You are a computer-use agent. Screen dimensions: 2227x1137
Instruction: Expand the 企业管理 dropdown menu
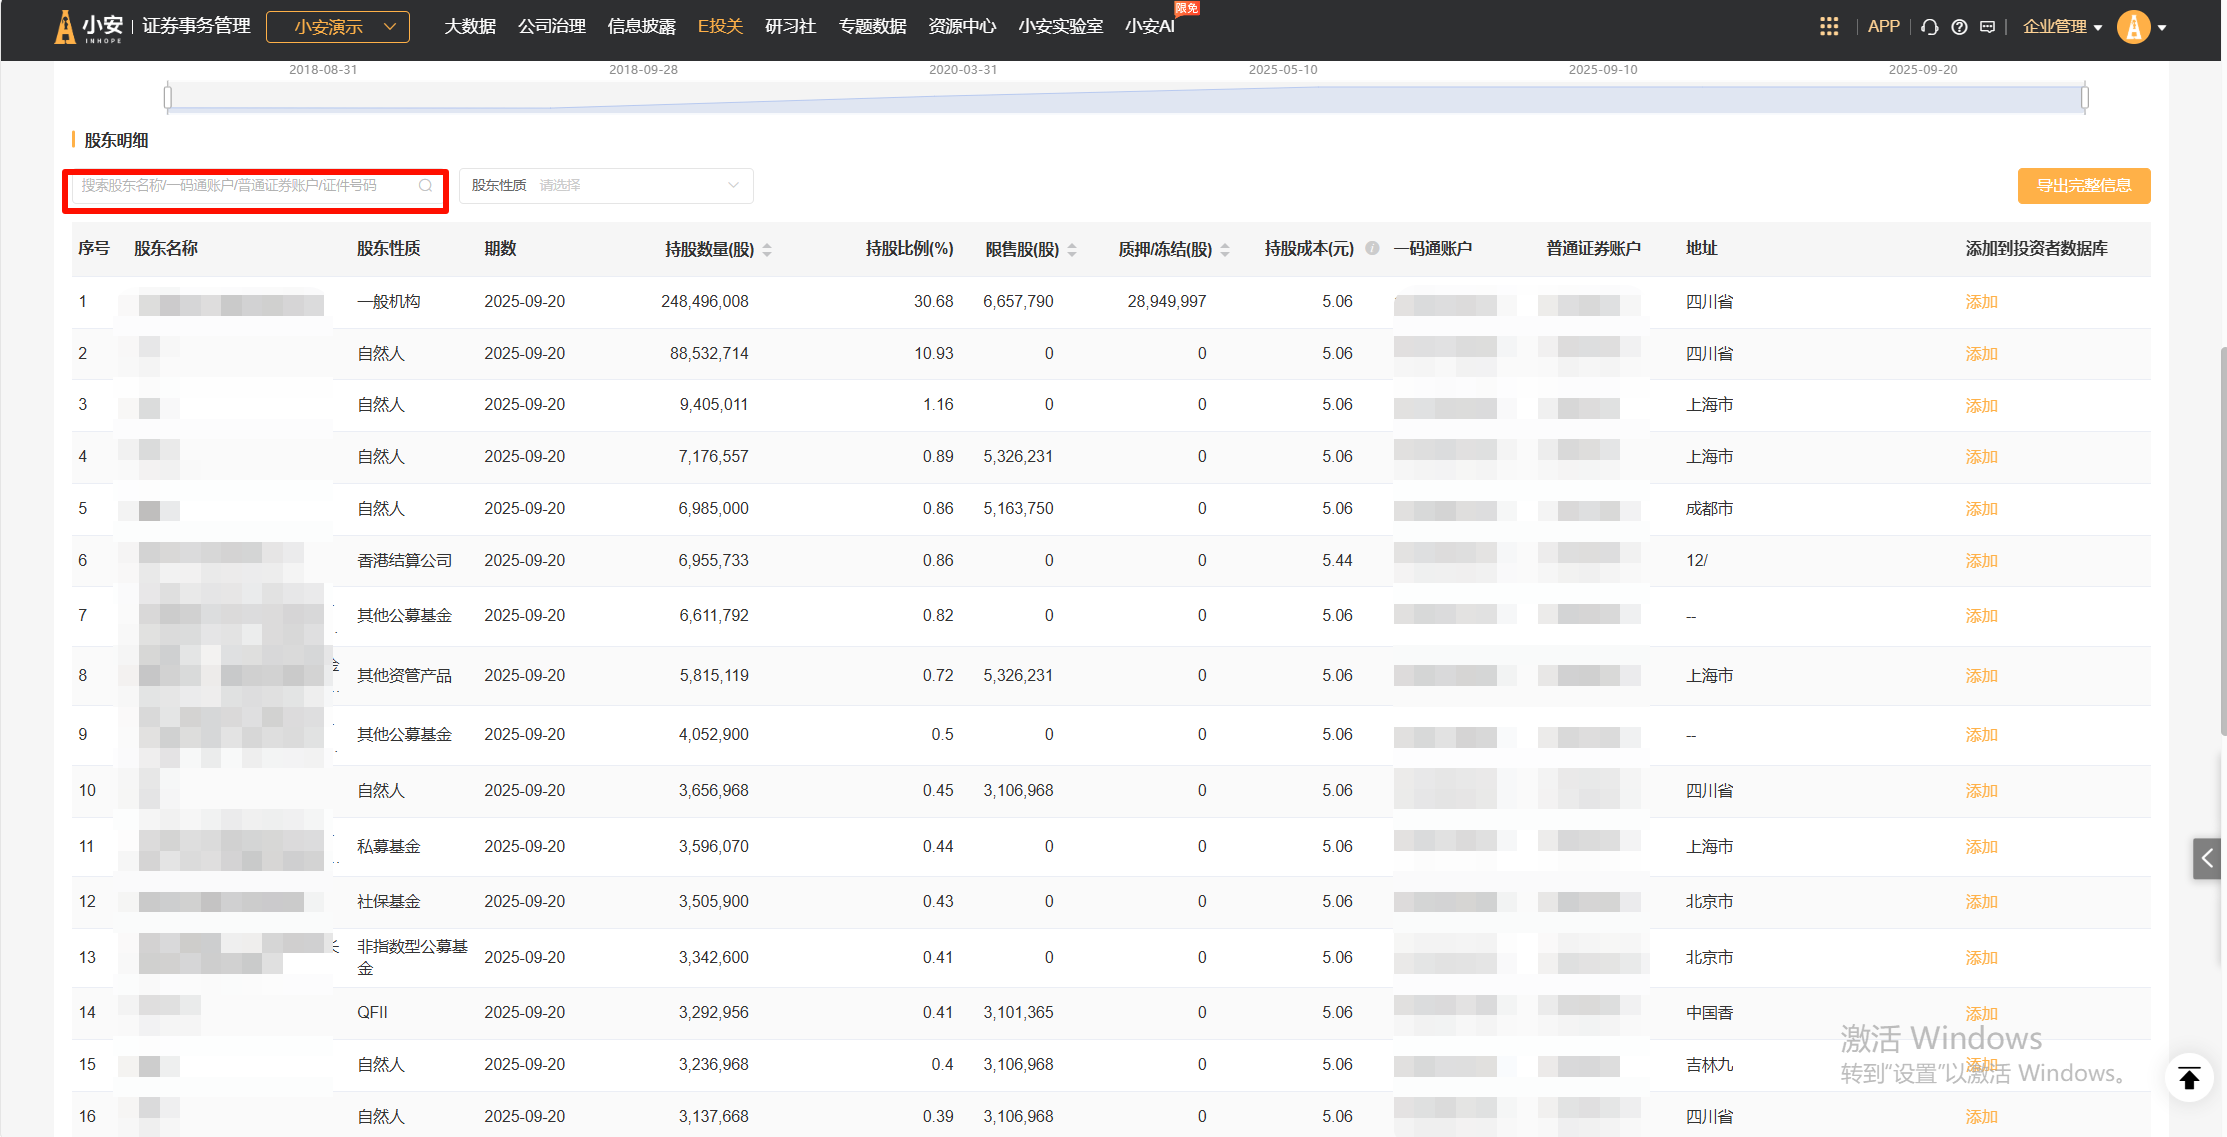[2062, 27]
